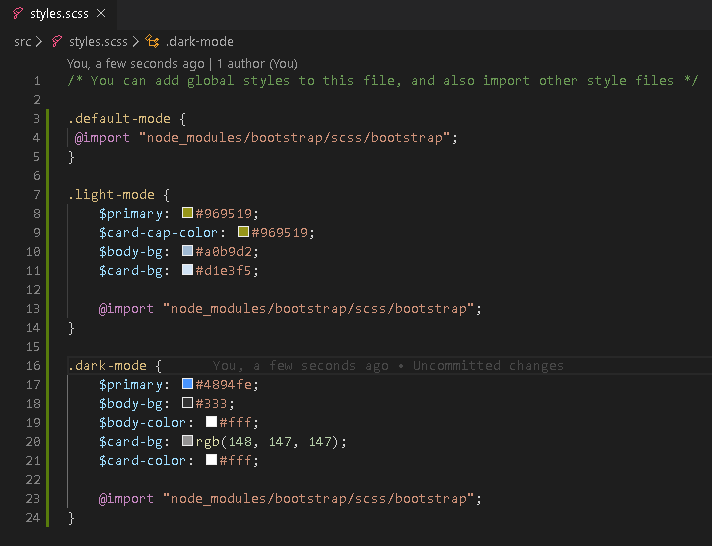The height and width of the screenshot is (546, 712).
Task: Open the #d1e3f5 card-bg color swatch
Action: pos(187,270)
